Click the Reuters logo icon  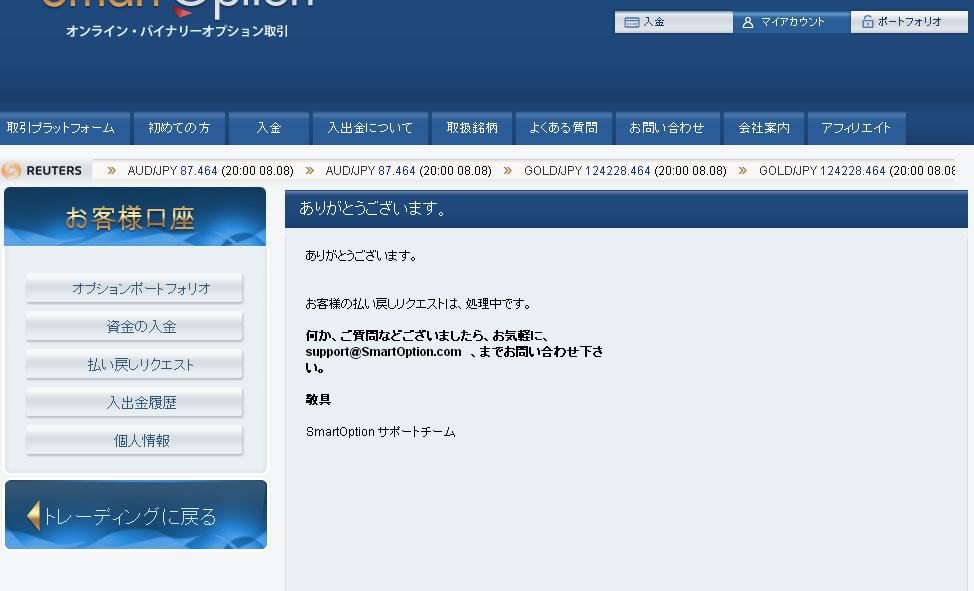[11, 170]
